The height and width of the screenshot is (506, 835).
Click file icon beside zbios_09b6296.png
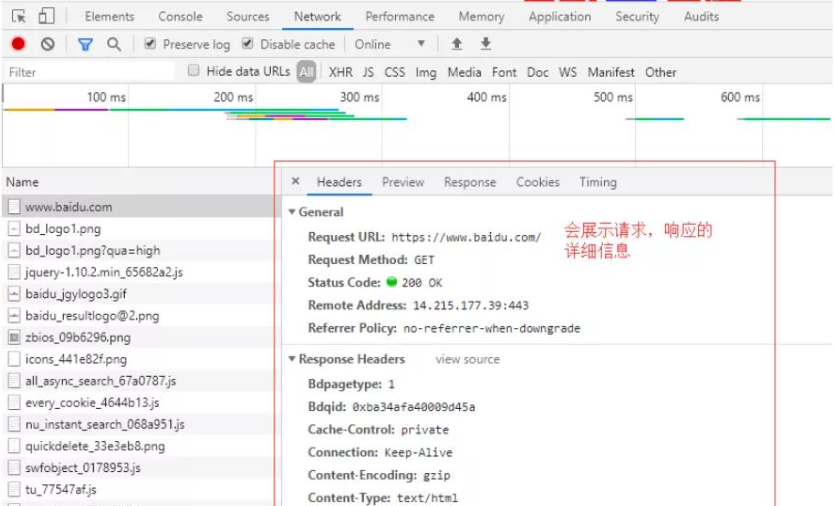click(x=14, y=338)
